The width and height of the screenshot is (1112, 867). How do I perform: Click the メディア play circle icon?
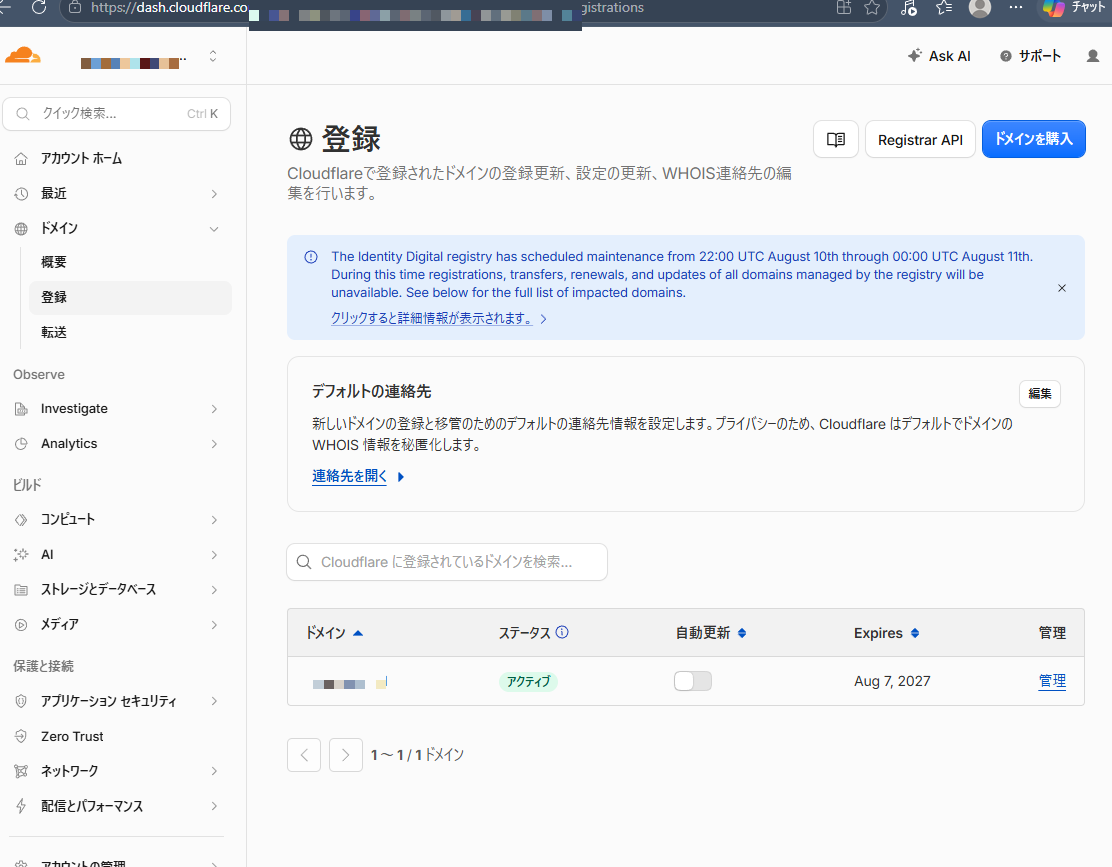click(21, 625)
